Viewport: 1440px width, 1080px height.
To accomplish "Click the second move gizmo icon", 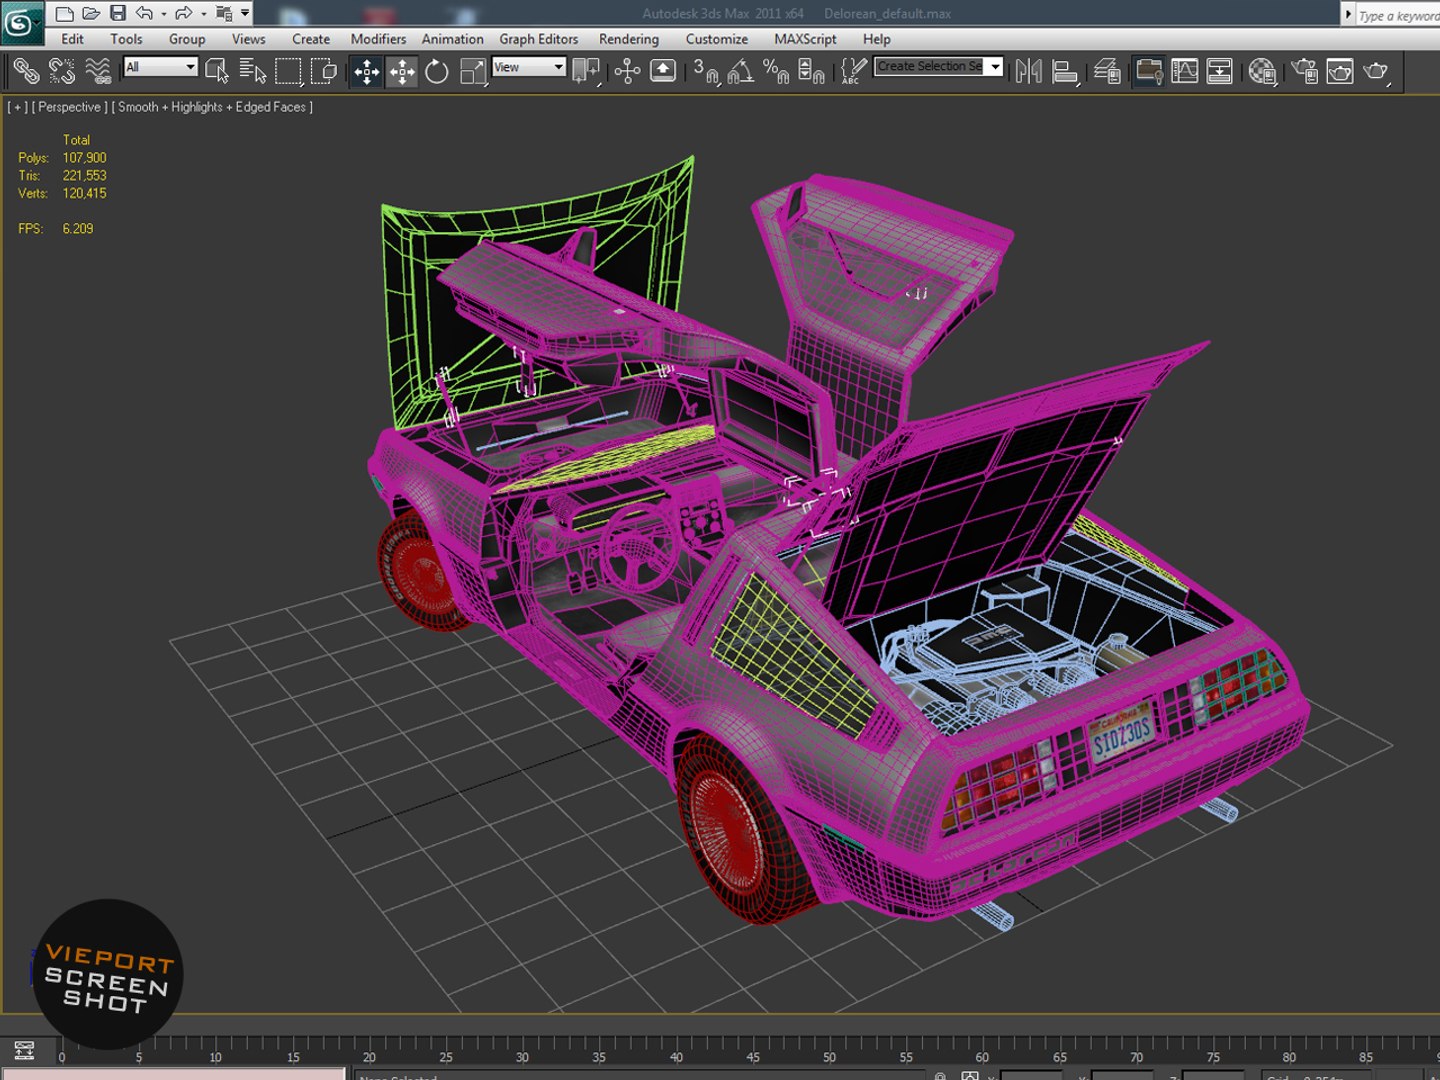I will click(402, 71).
